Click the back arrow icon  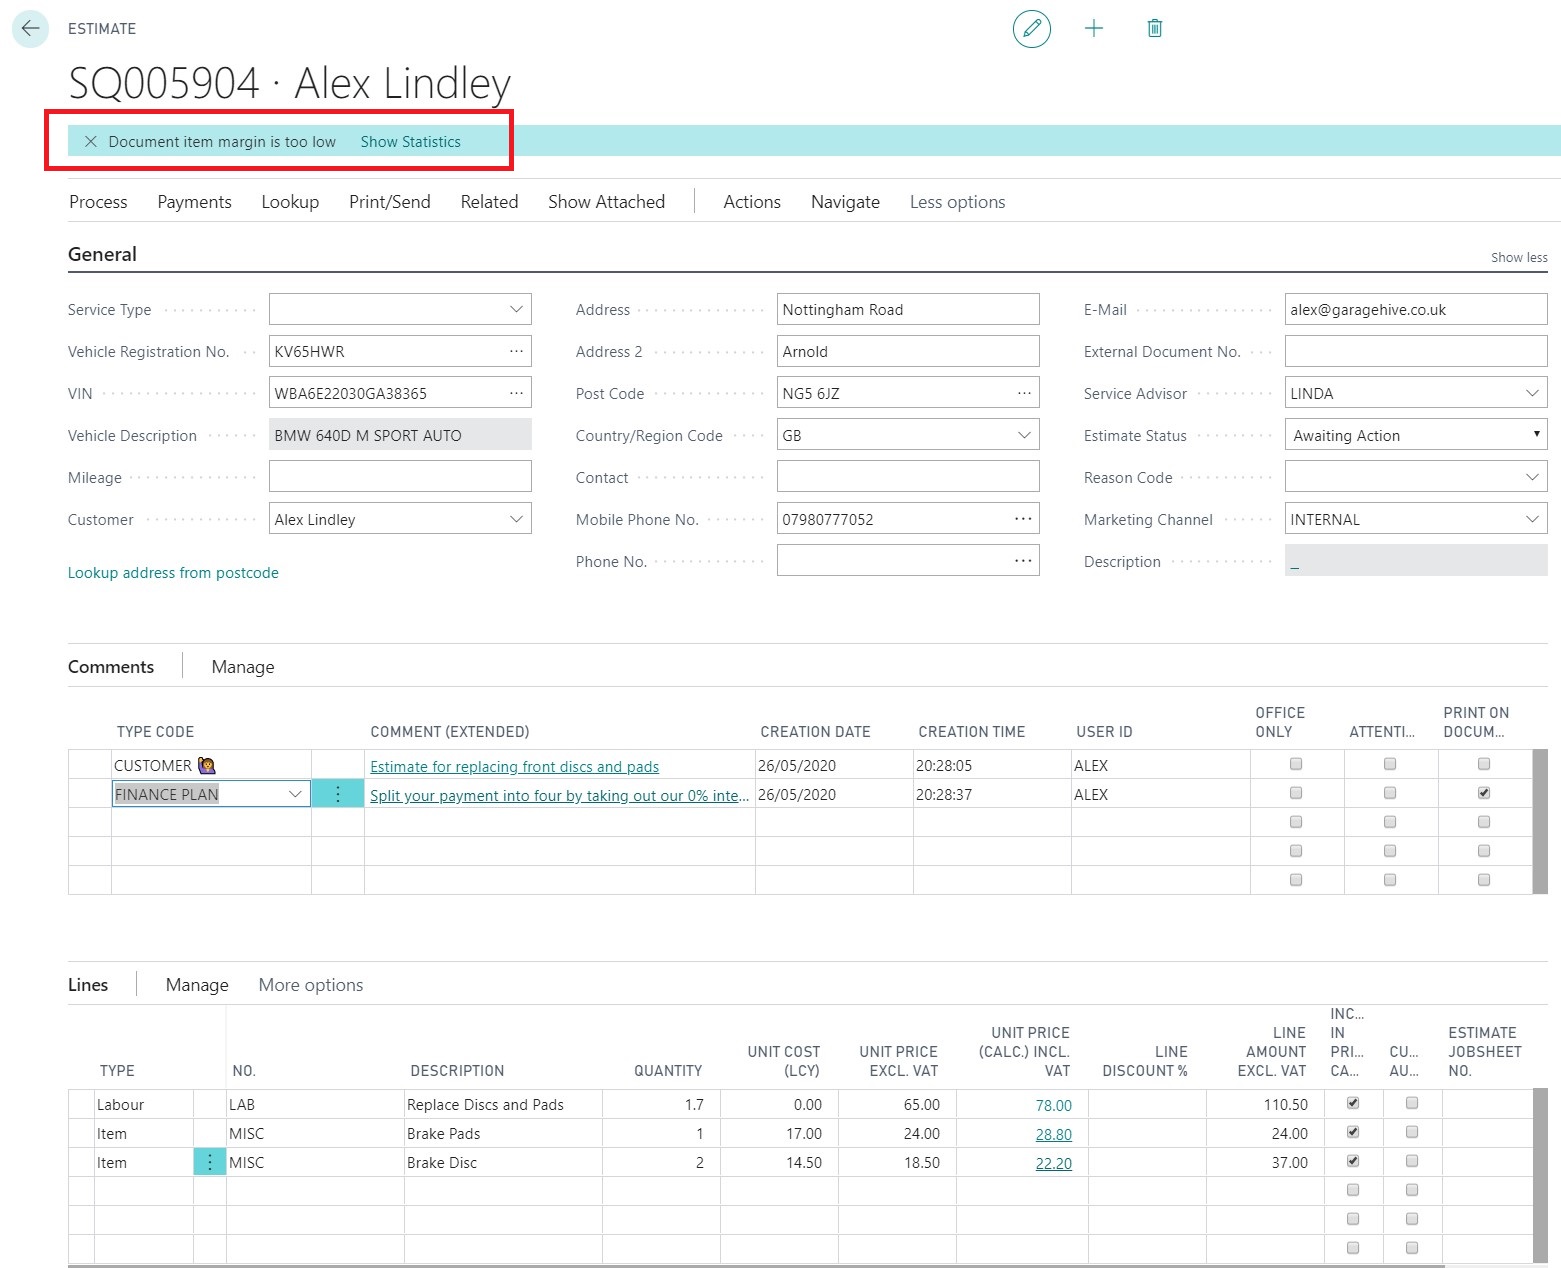pos(30,29)
